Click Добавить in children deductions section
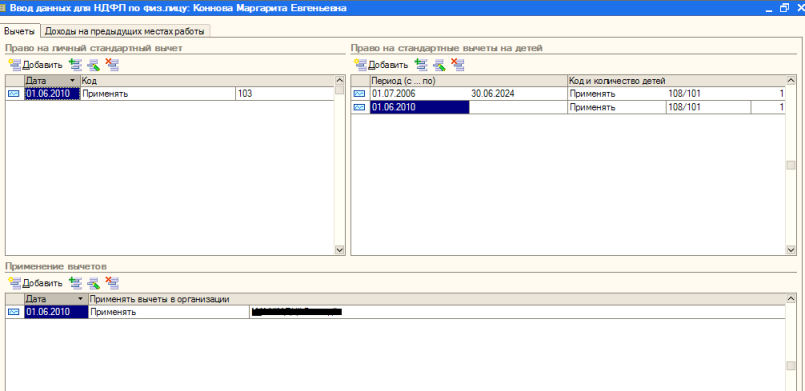 (x=381, y=65)
